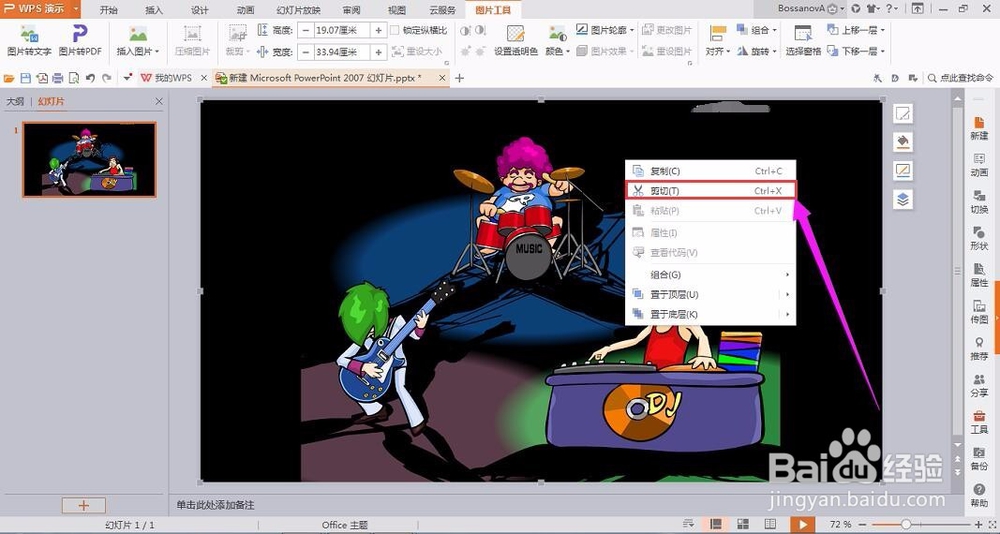The image size is (1000, 534).
Task: Switch to normal view in status bar
Action: (x=716, y=524)
